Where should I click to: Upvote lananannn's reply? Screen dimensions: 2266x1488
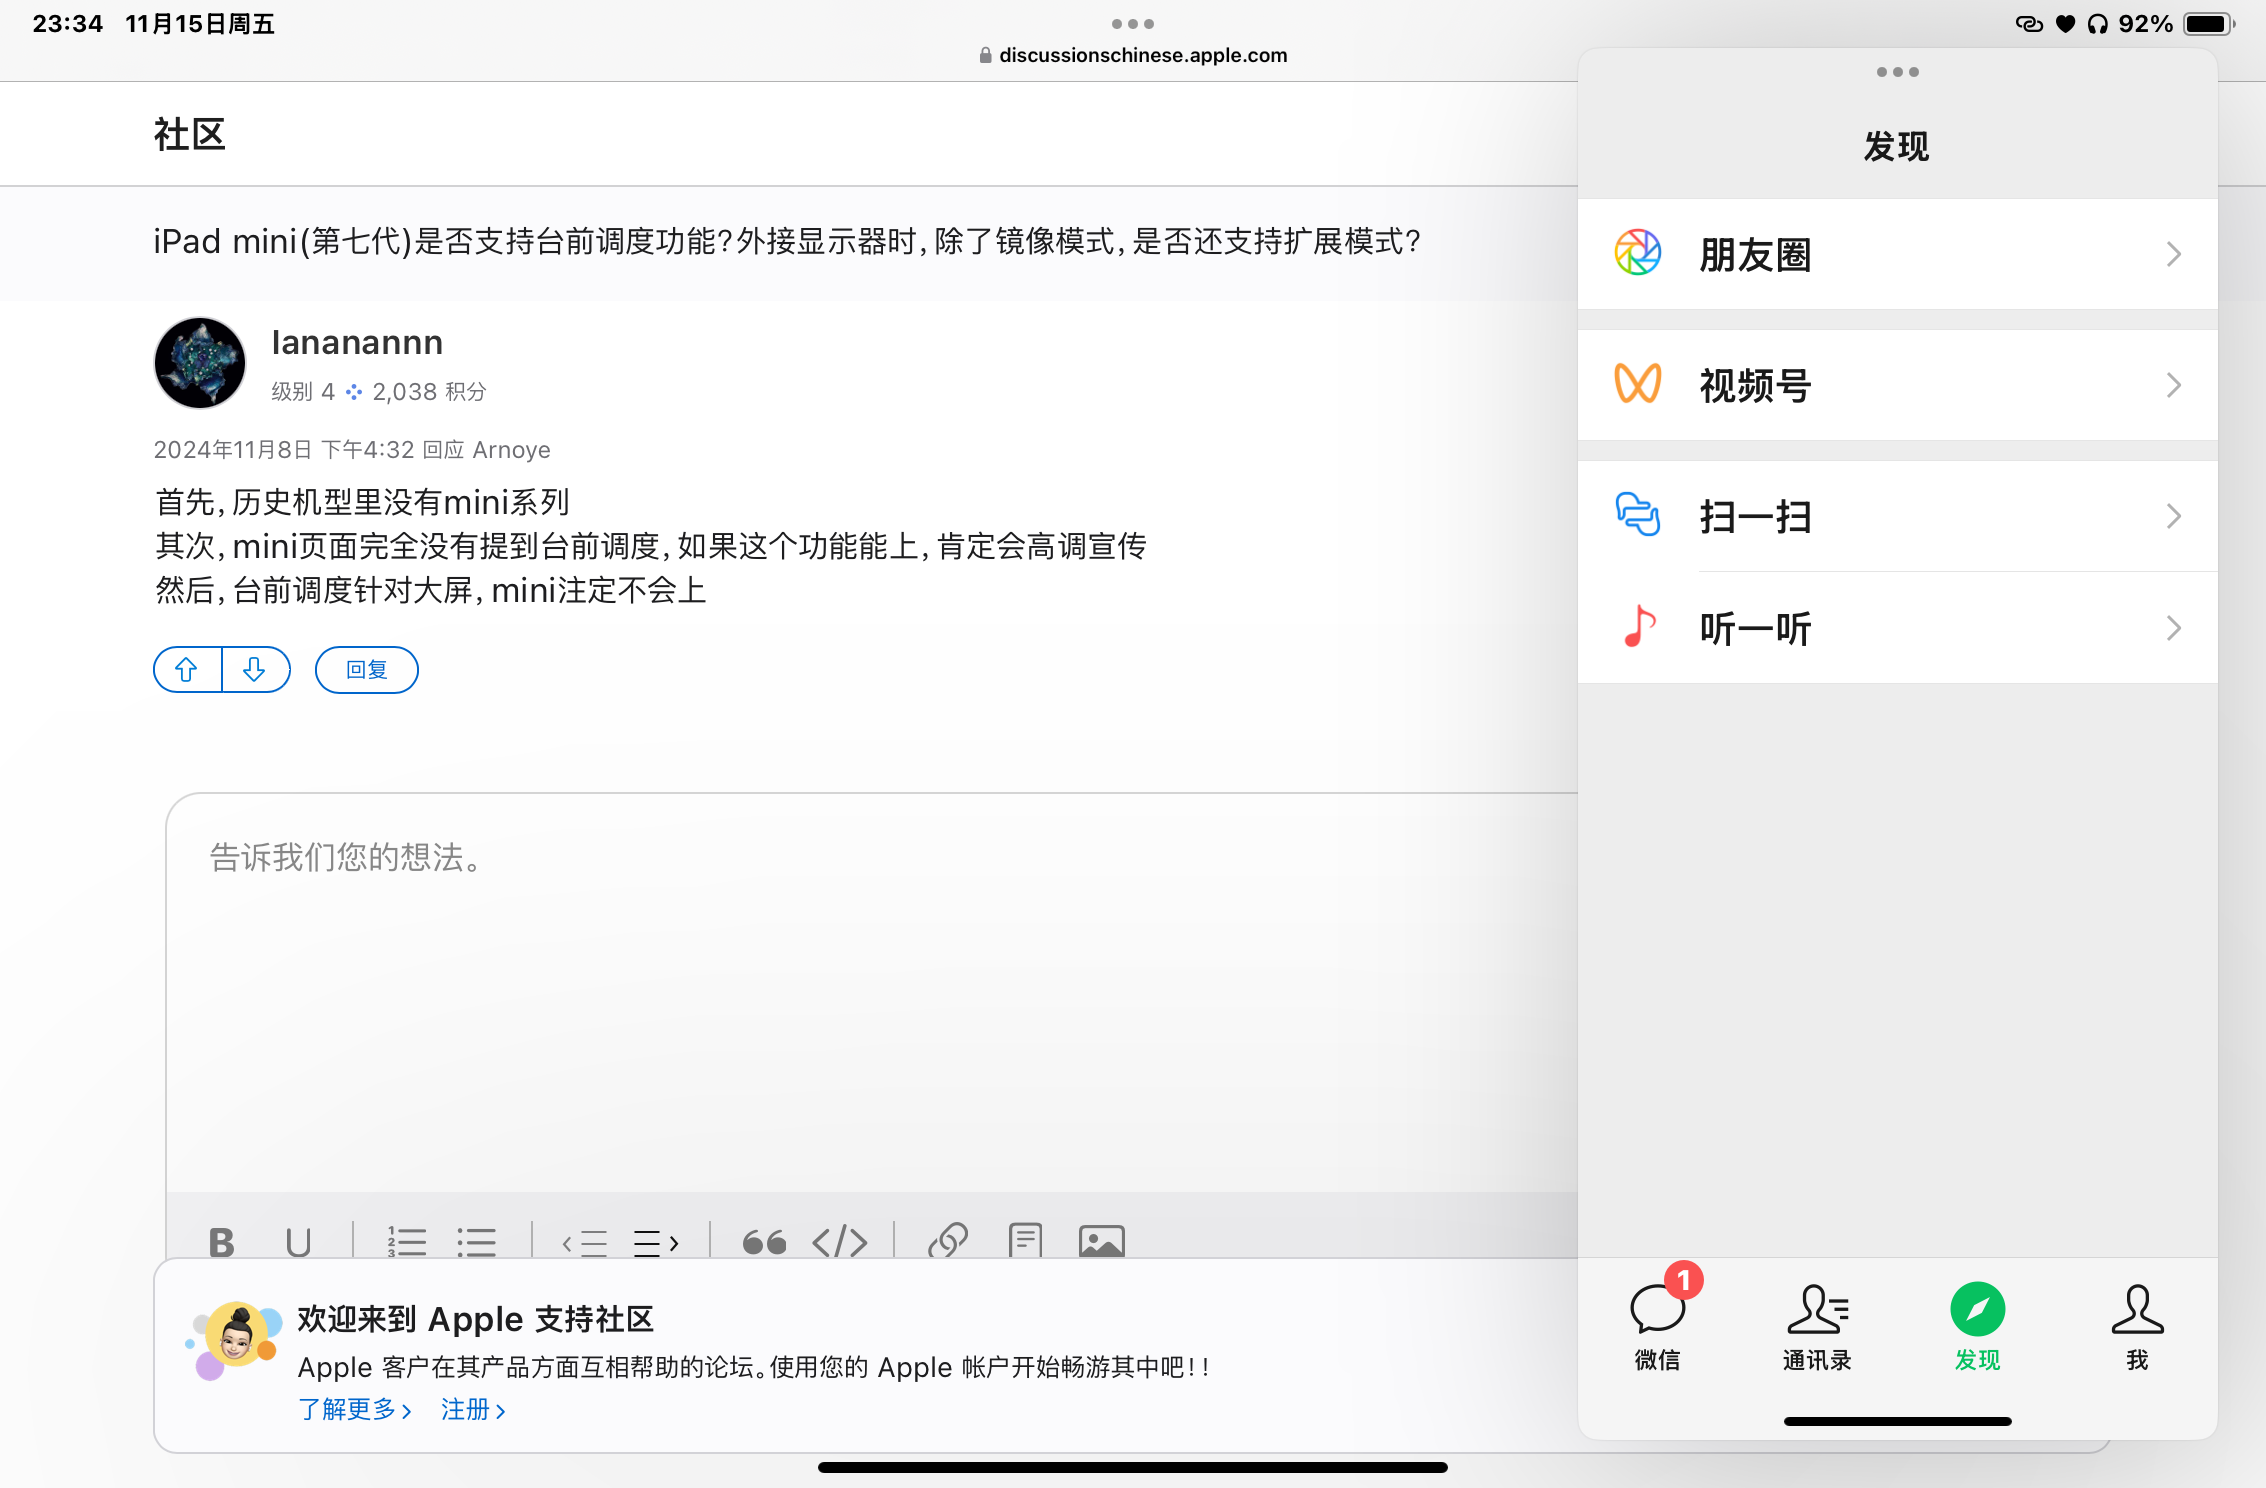tap(187, 669)
